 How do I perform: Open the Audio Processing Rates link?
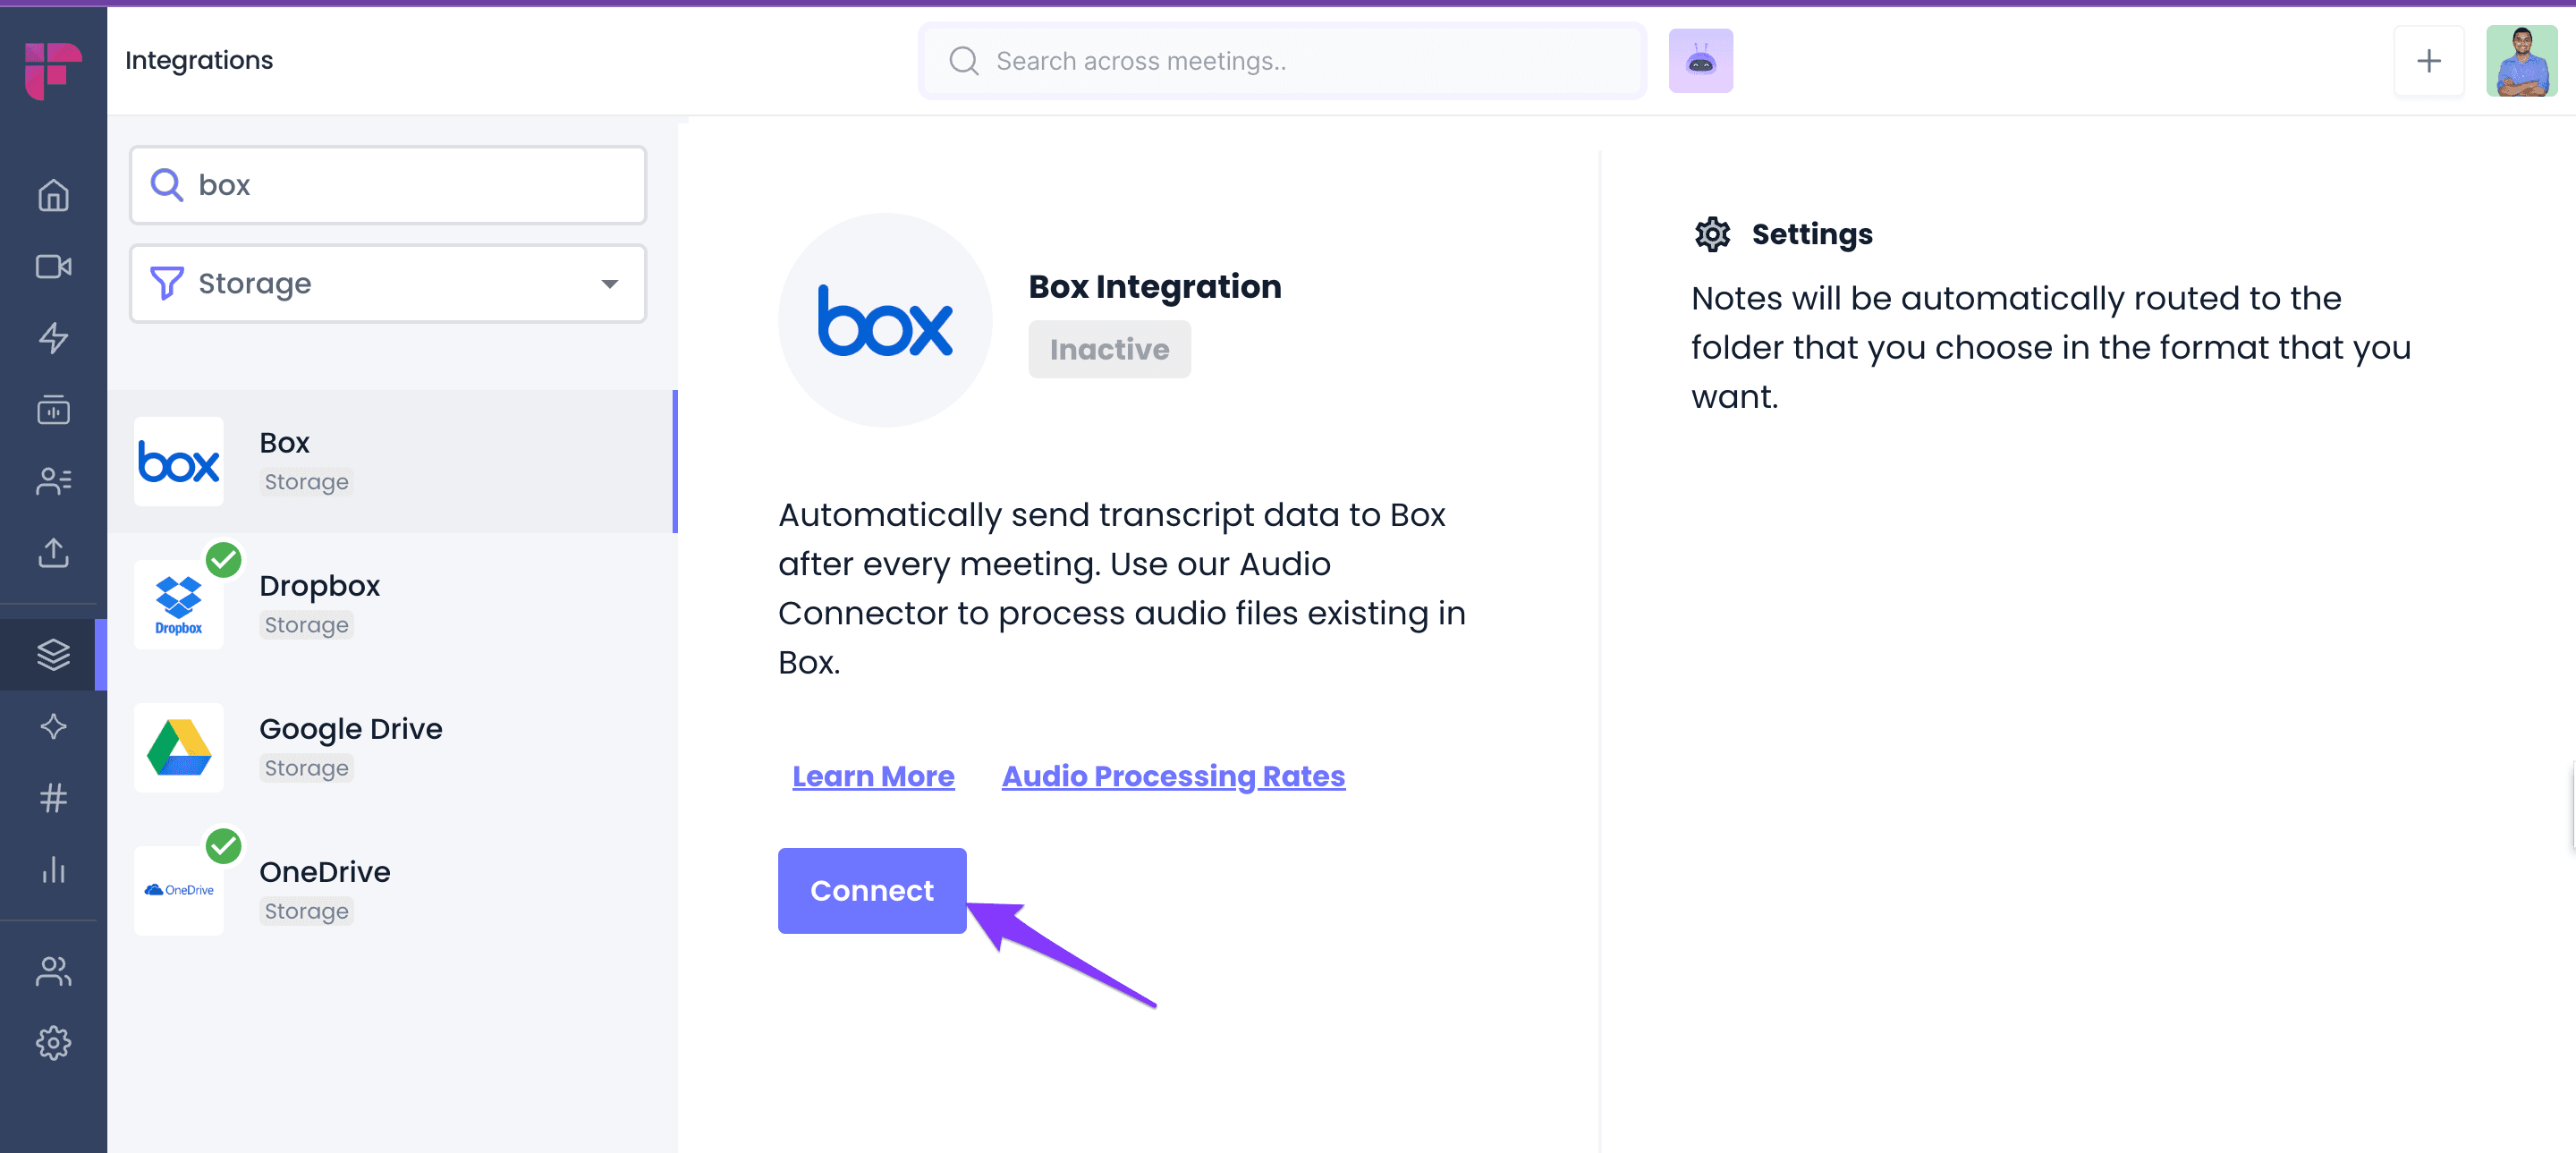click(1173, 776)
